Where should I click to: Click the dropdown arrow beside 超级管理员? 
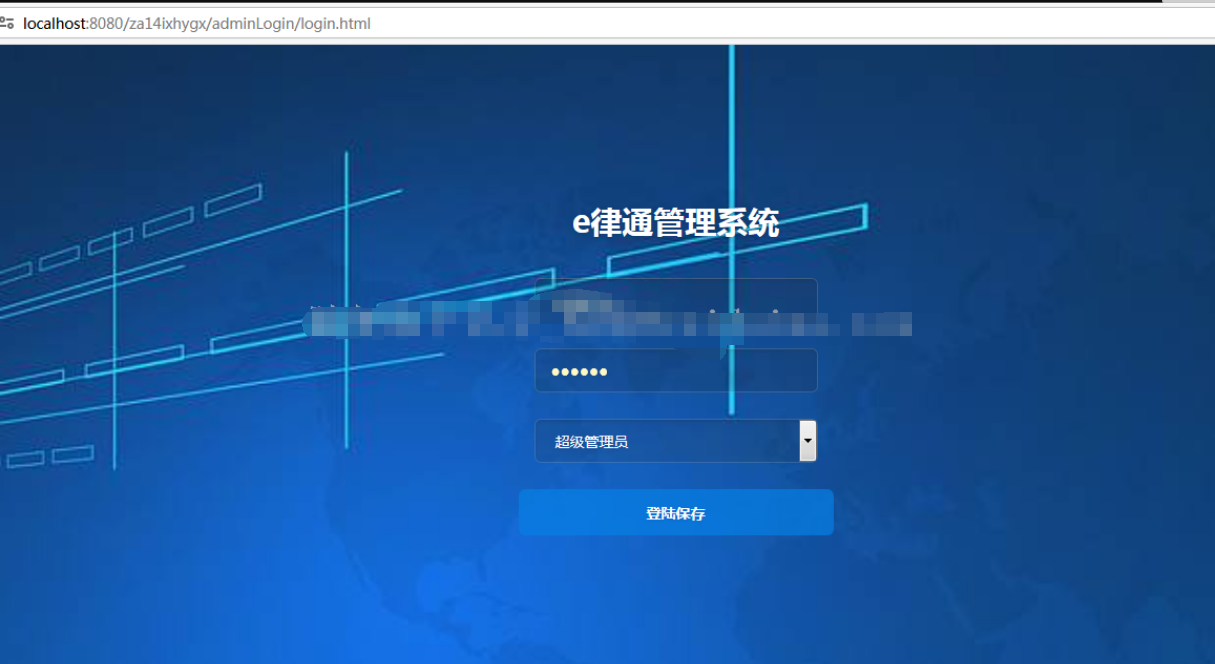[x=808, y=441]
